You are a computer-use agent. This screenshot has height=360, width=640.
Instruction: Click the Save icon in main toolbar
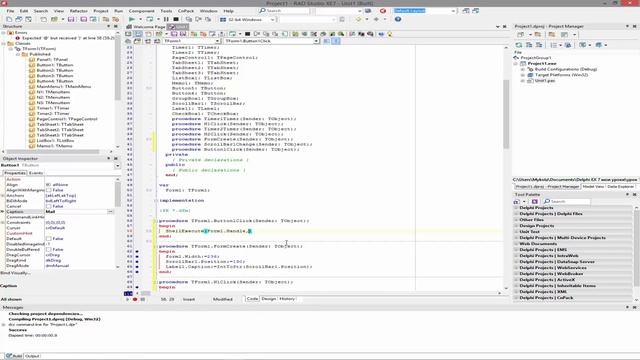71,19
